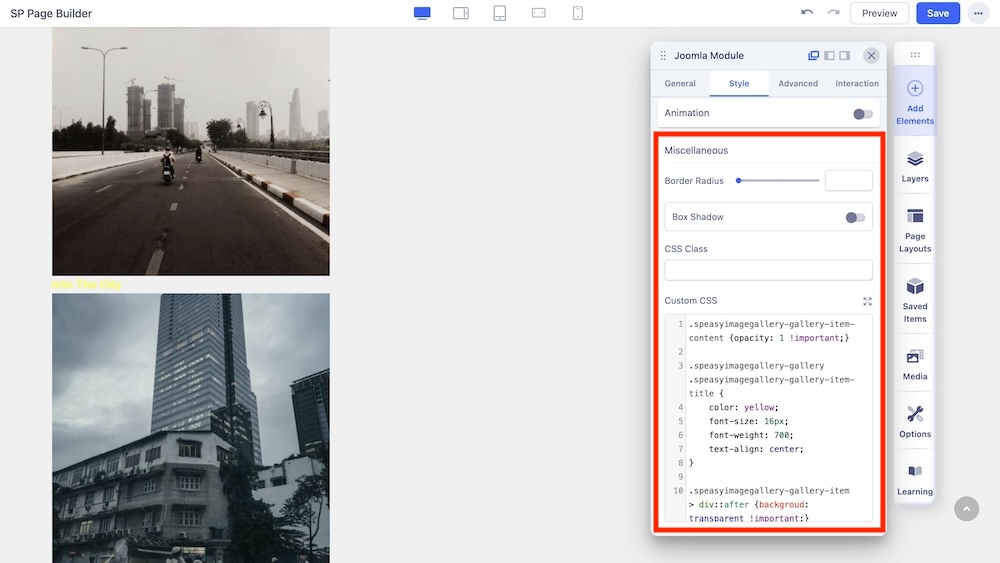Open the Layers panel in sidebar
This screenshot has width=1000, height=563.
914,166
